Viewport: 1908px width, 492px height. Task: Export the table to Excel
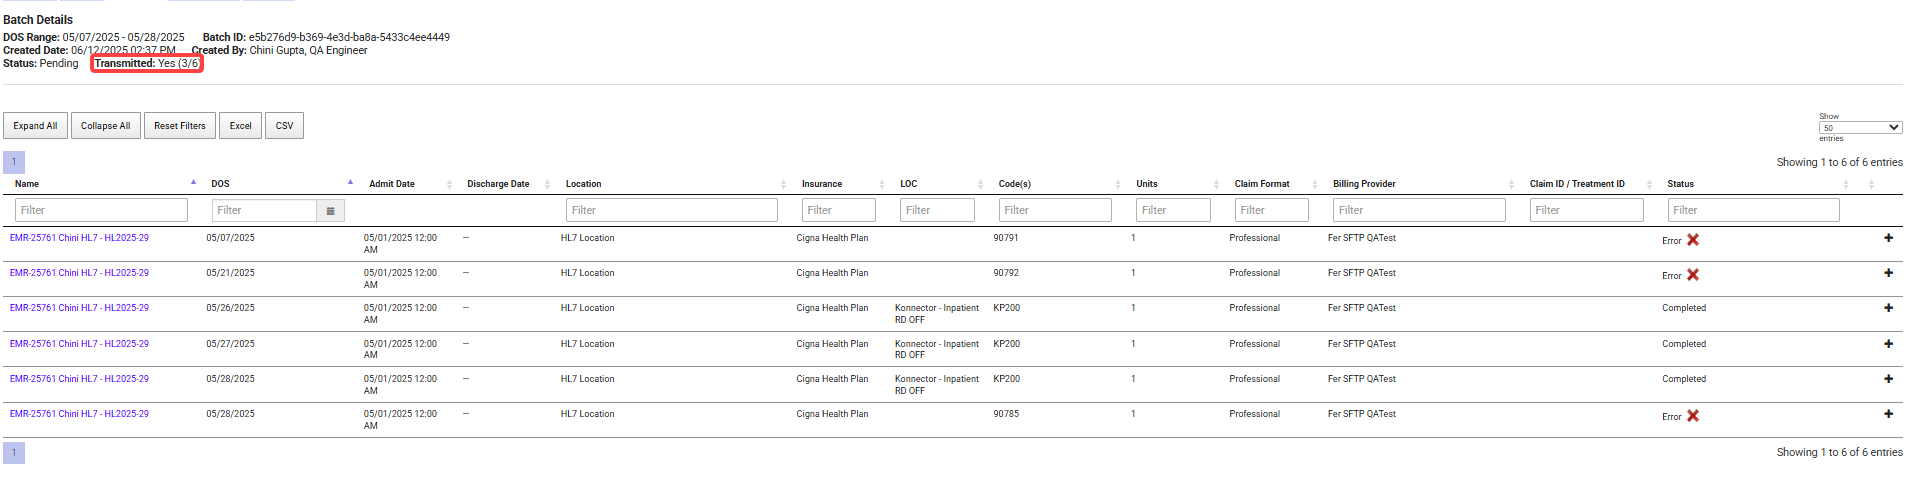click(x=240, y=126)
